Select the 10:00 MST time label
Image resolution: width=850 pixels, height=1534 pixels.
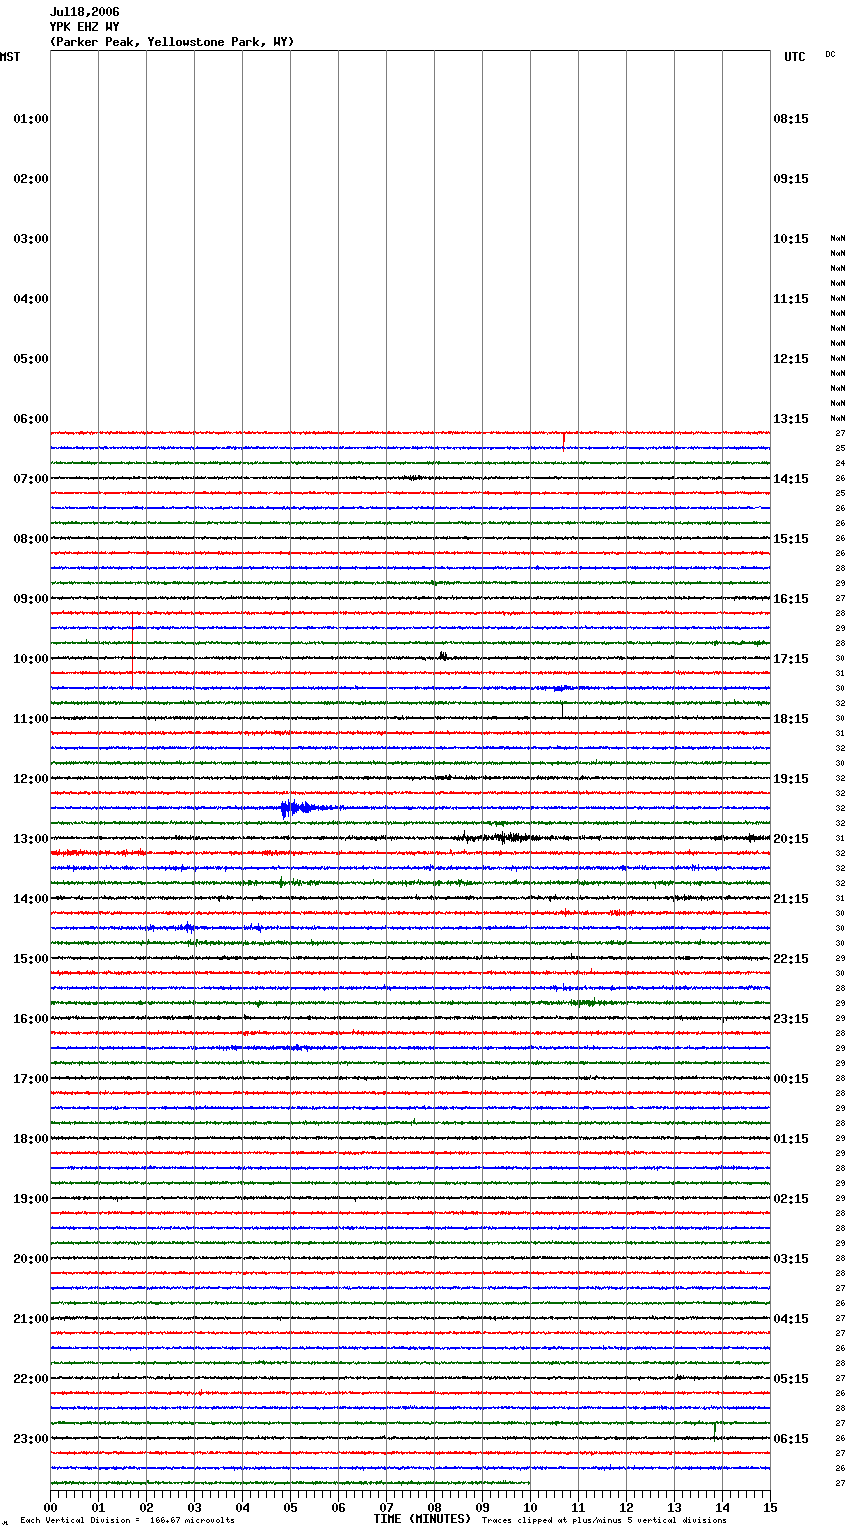point(31,659)
